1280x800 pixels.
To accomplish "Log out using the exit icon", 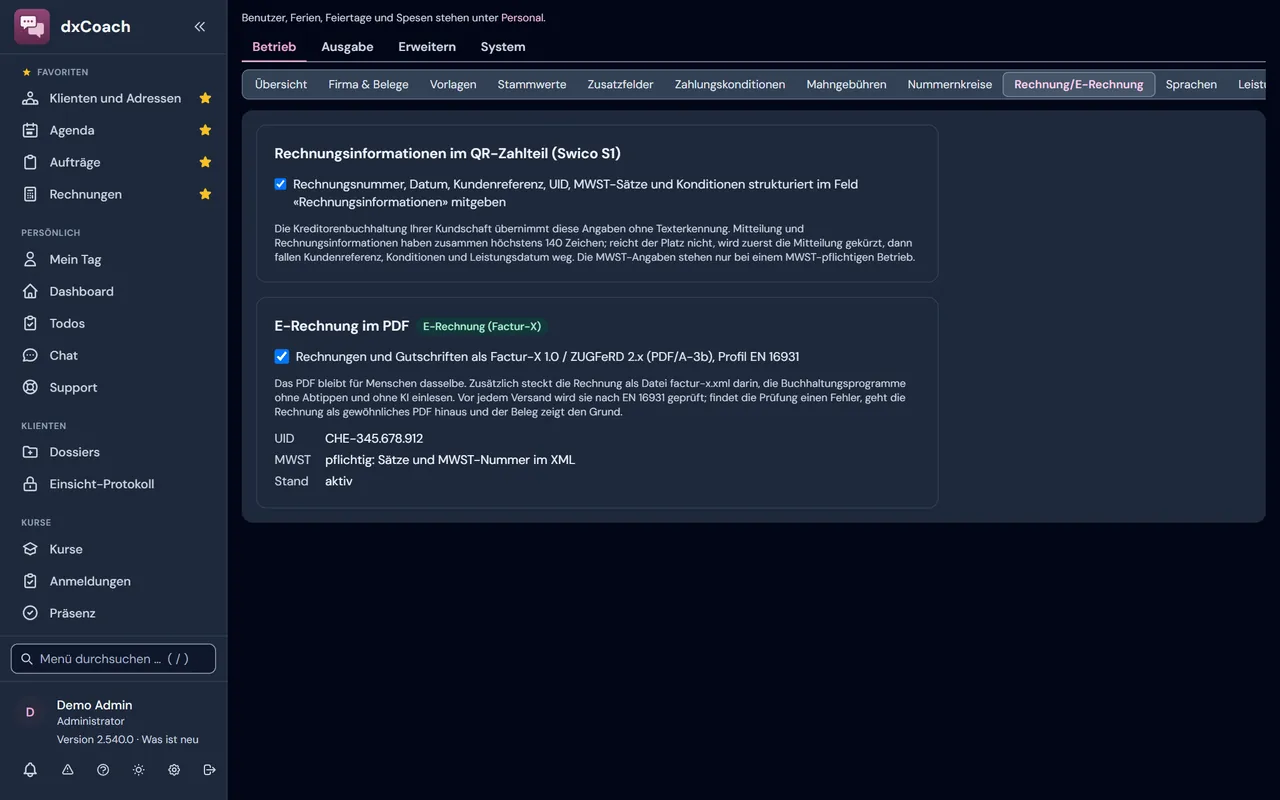I will (x=209, y=770).
